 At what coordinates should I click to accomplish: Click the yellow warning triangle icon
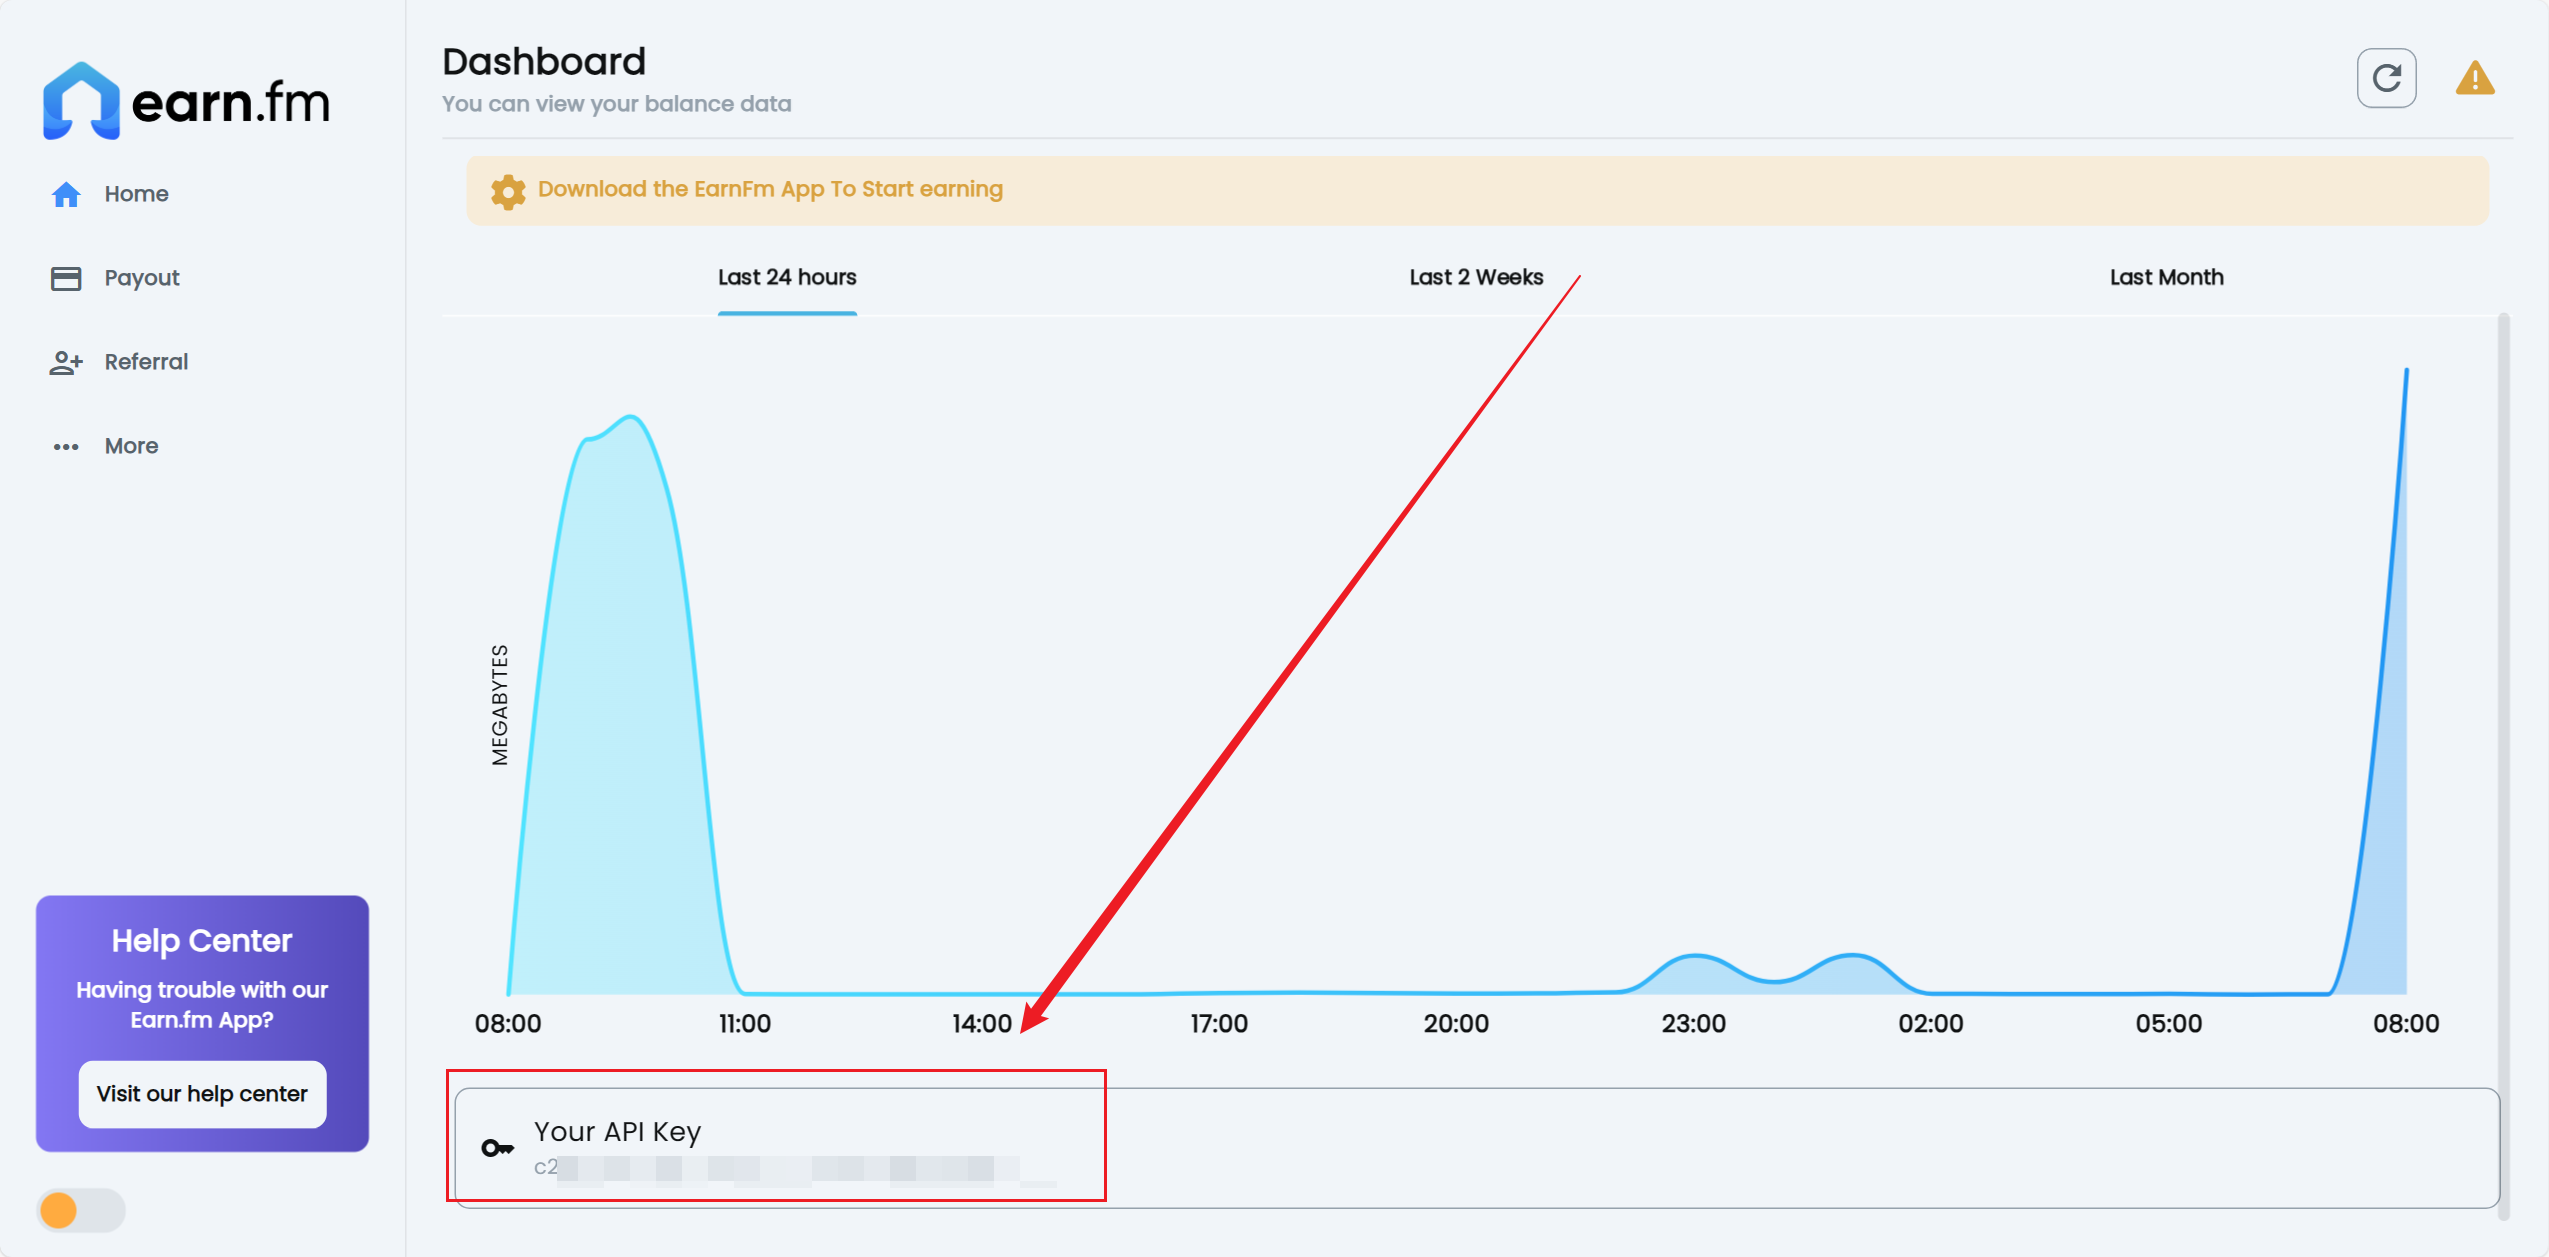pyautogui.click(x=2474, y=78)
